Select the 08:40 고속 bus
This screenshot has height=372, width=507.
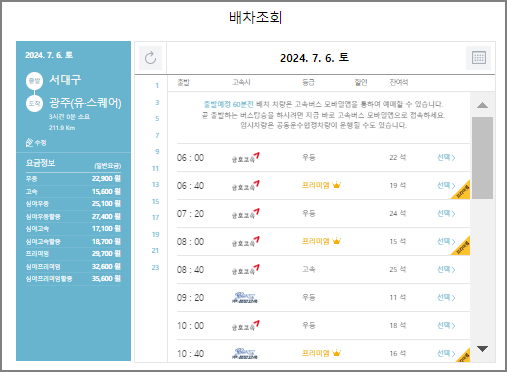click(446, 269)
